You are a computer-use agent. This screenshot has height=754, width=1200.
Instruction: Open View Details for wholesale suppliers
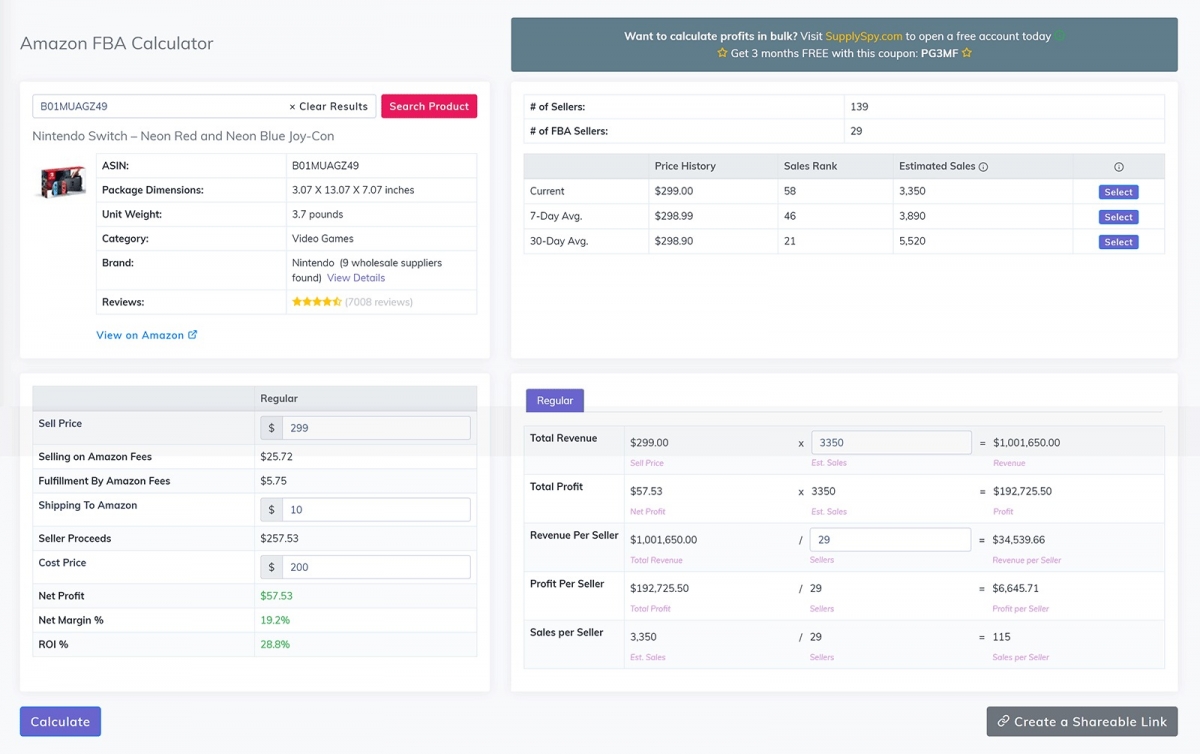point(356,278)
